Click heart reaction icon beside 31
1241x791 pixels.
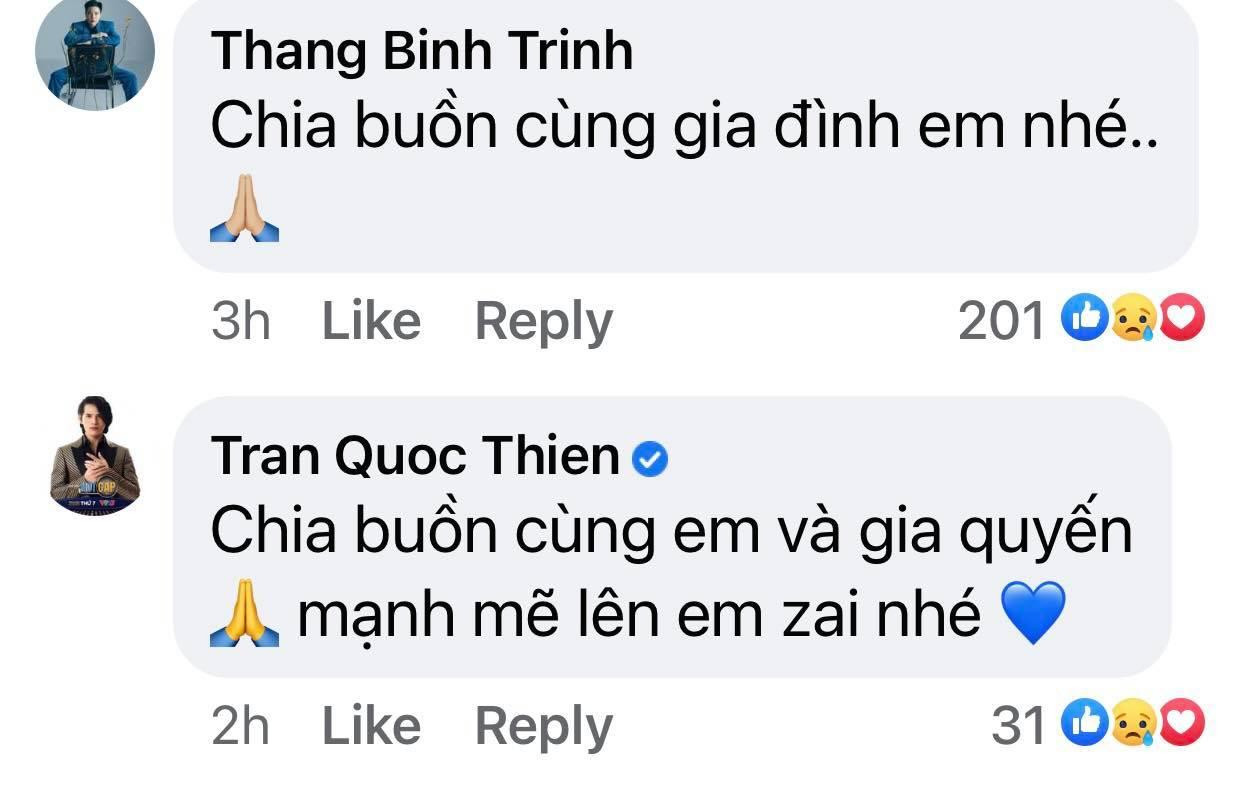1182,724
